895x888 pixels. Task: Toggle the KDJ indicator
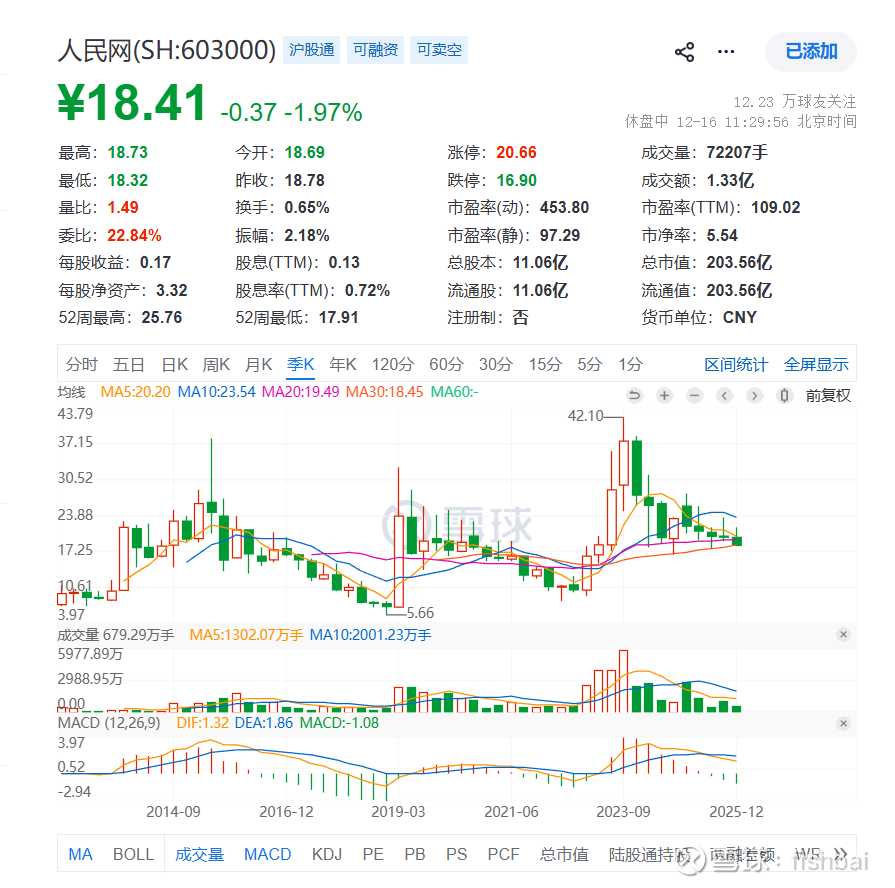[327, 854]
